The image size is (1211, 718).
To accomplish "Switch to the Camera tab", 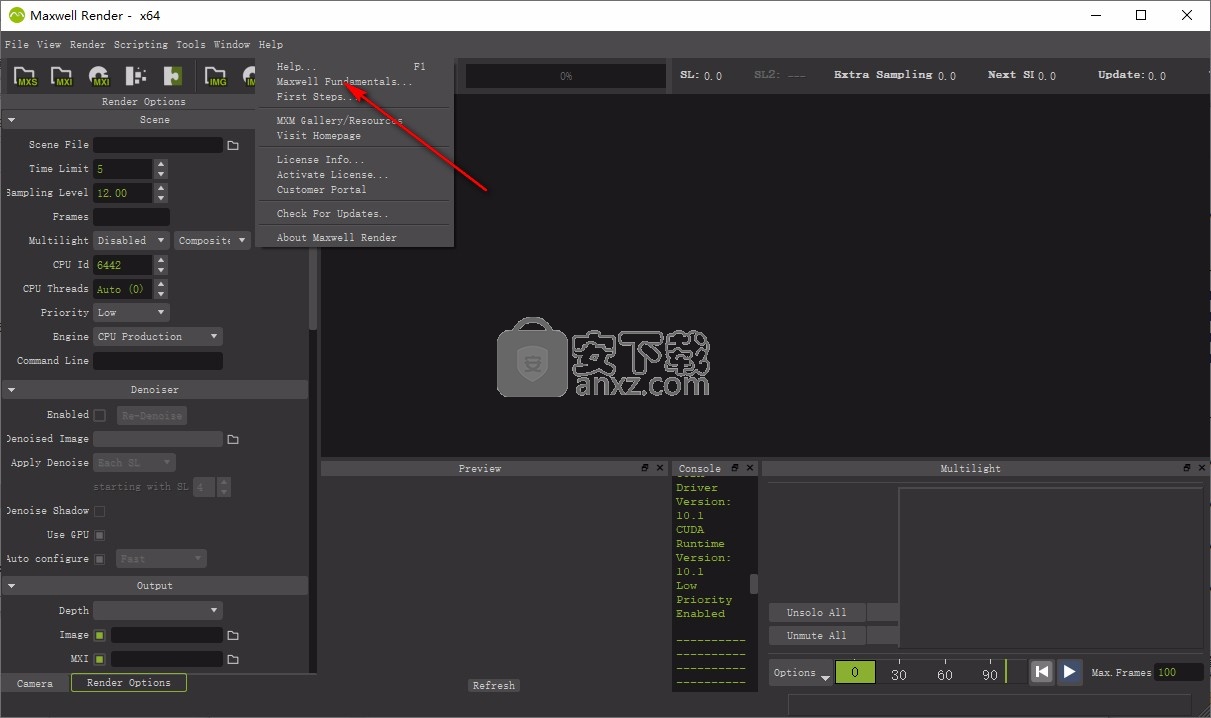I will [x=35, y=683].
